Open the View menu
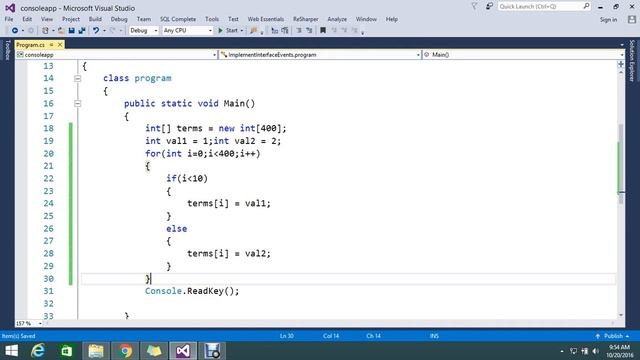 coord(47,19)
